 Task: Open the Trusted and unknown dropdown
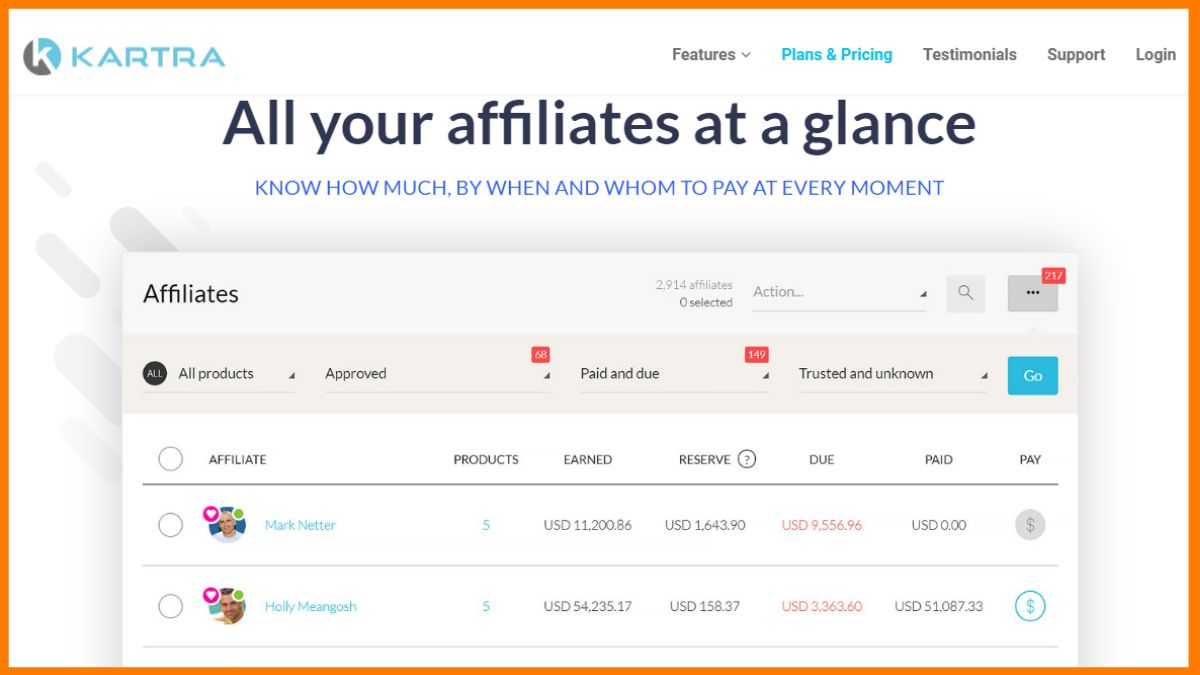893,374
